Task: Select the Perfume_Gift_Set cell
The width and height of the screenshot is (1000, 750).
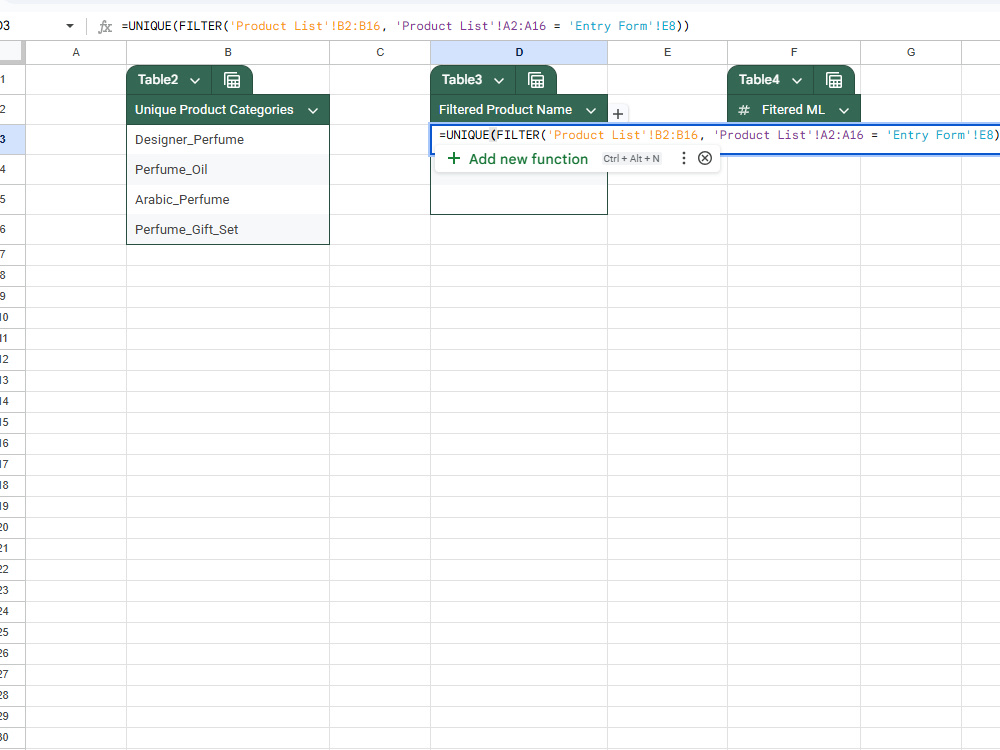Action: tap(228, 230)
